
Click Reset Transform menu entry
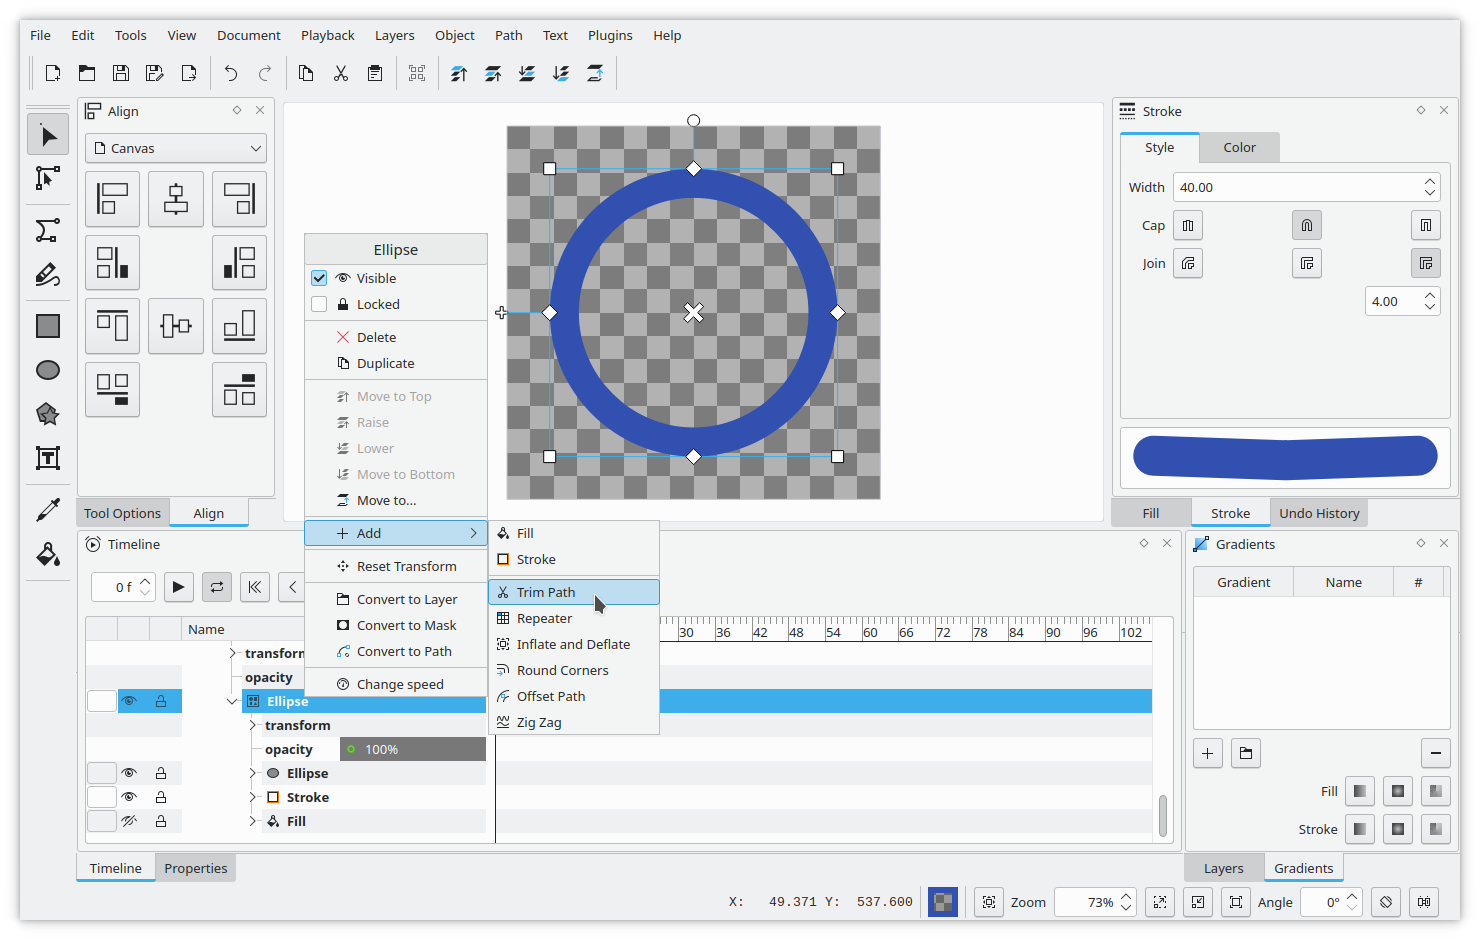tap(396, 566)
